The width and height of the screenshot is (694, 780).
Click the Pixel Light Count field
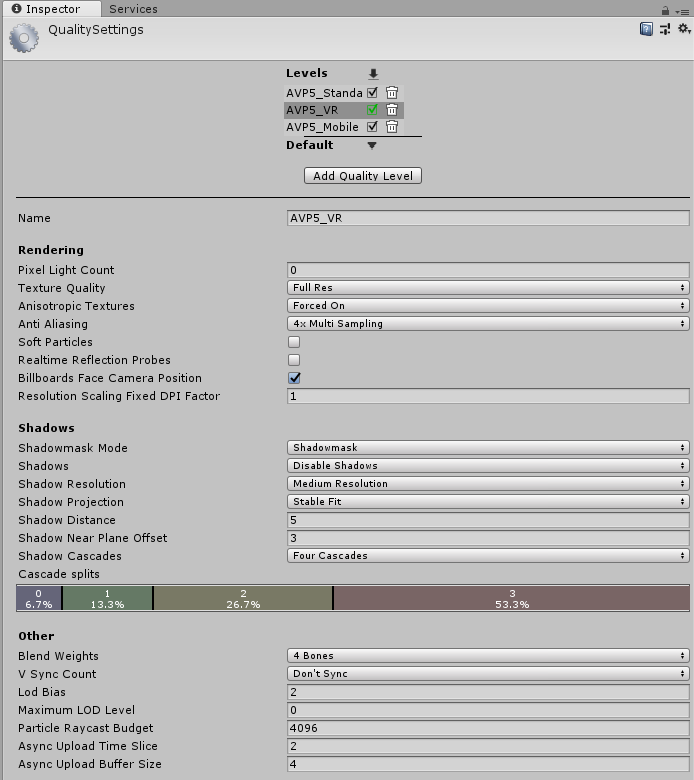(488, 270)
